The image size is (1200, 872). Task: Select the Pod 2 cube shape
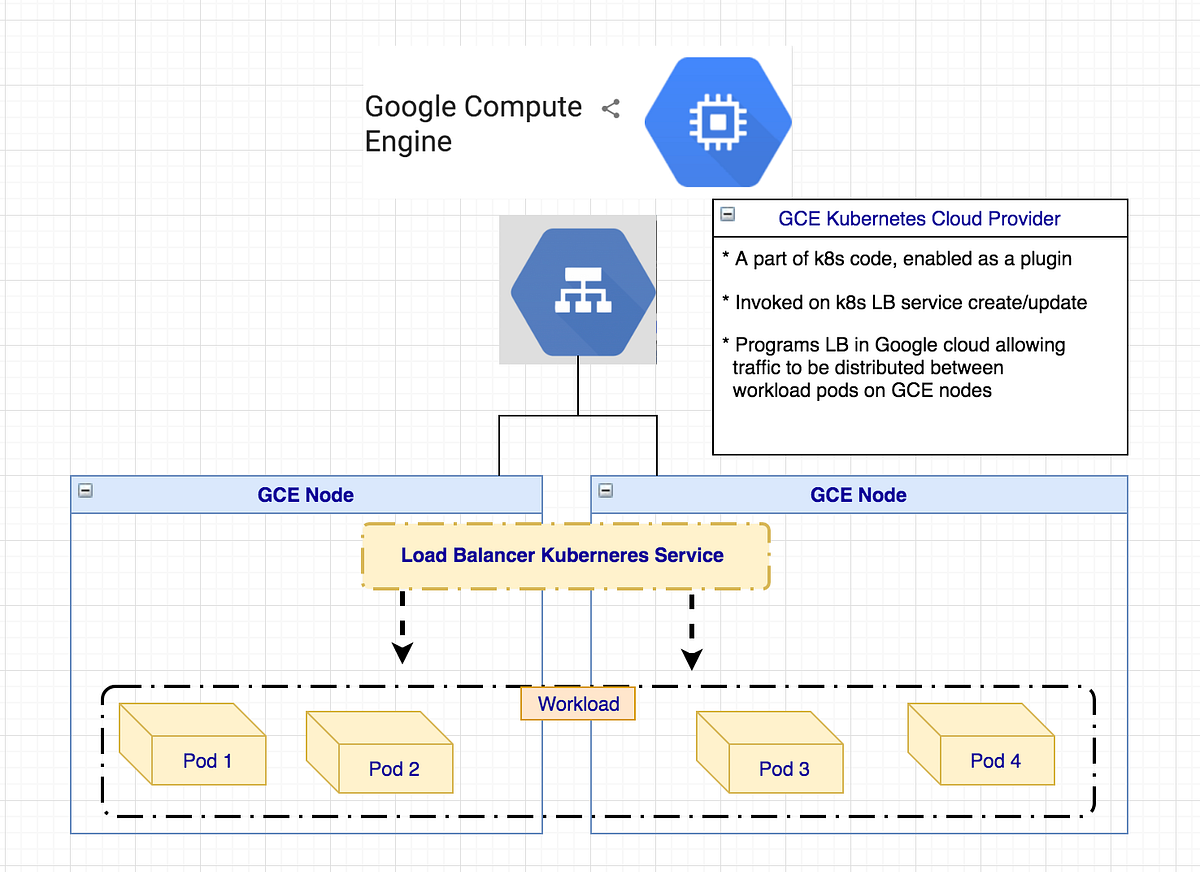point(380,757)
